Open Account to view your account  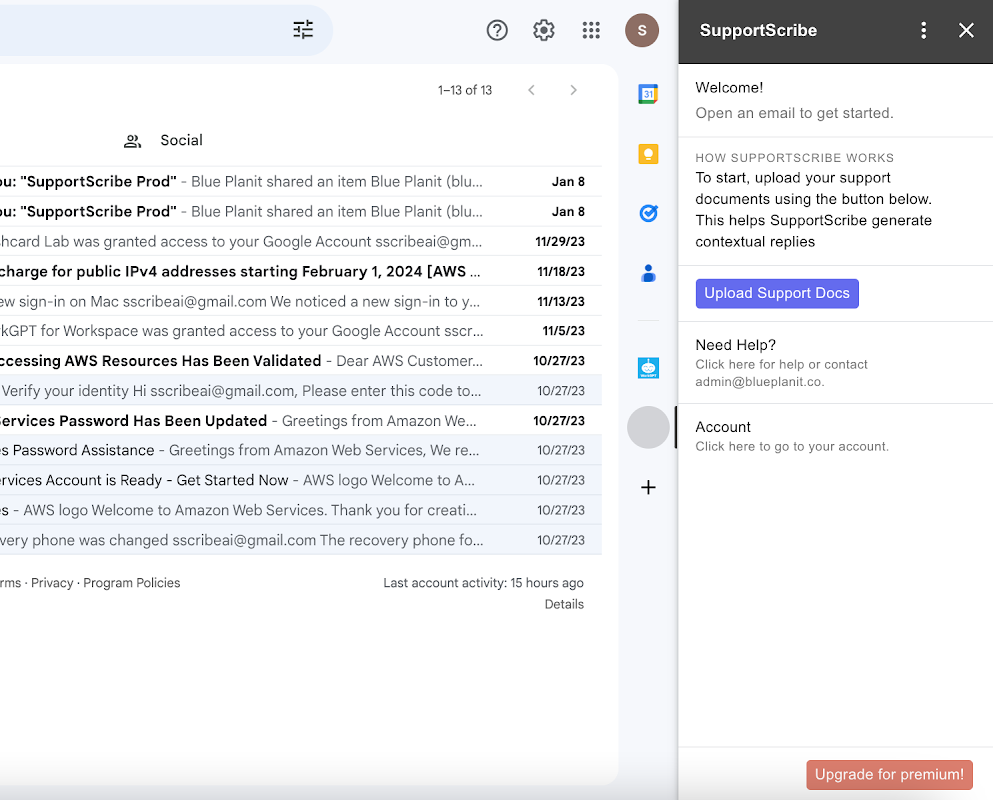[835, 436]
